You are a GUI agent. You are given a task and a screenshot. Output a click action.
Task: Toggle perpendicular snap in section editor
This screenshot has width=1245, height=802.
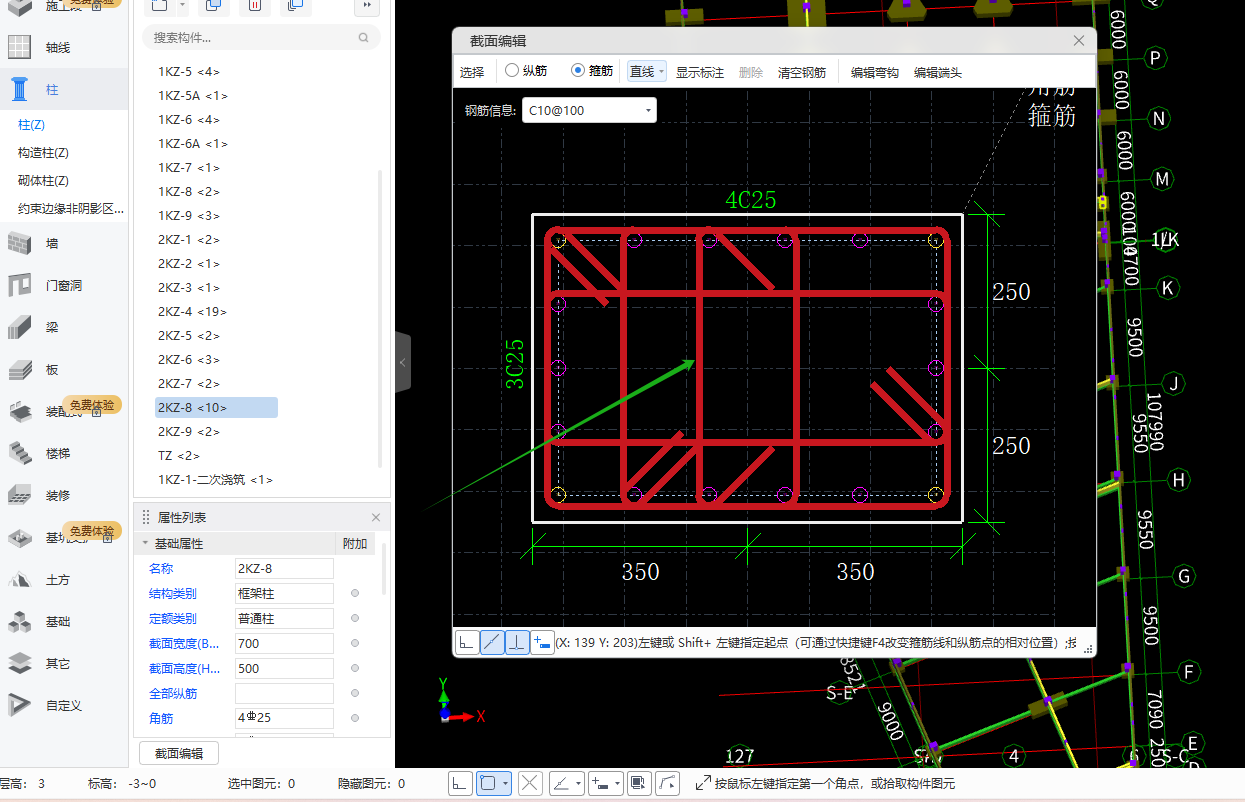coord(517,643)
